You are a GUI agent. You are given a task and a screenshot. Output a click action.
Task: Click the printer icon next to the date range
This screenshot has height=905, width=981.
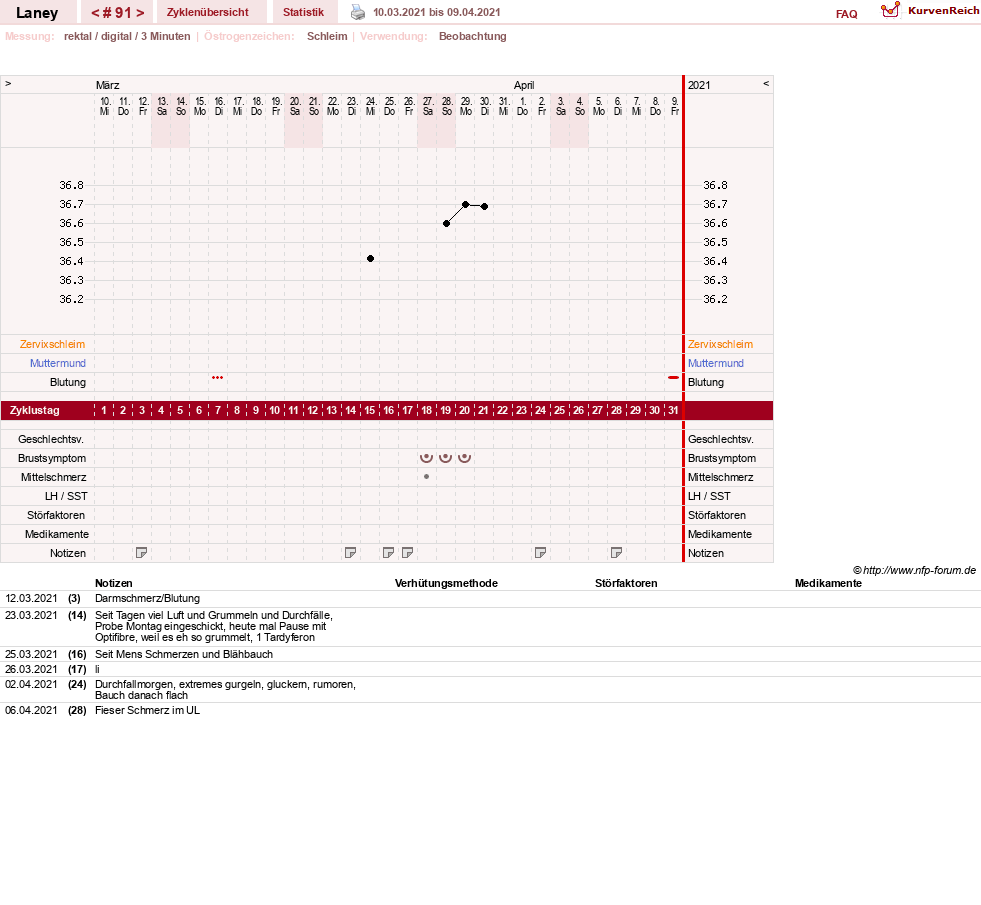pyautogui.click(x=358, y=12)
